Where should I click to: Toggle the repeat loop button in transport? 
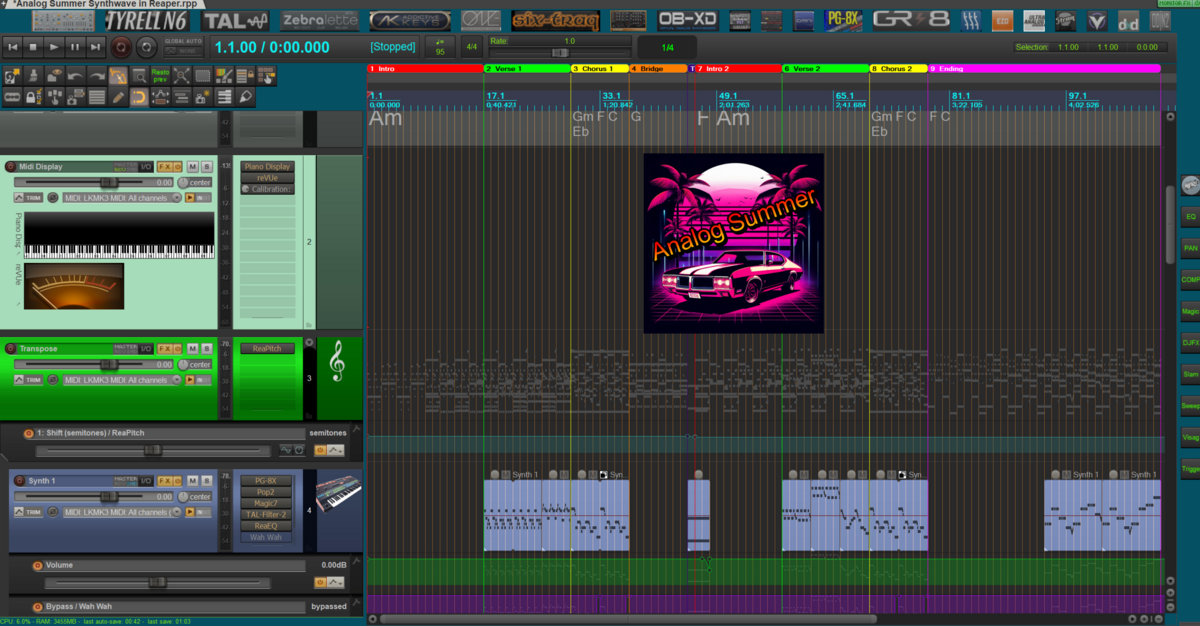tap(146, 46)
